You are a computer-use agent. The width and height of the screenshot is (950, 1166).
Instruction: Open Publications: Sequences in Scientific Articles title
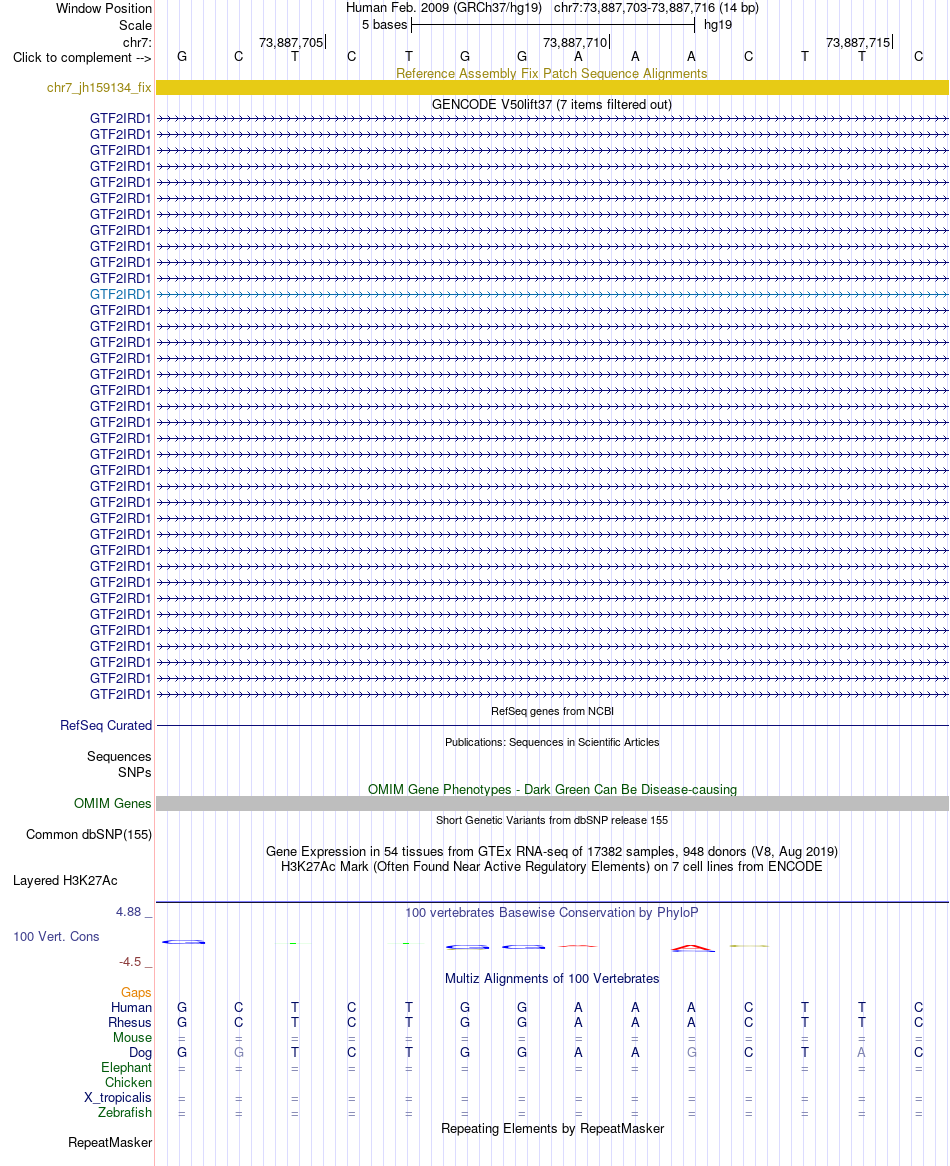tap(552, 742)
